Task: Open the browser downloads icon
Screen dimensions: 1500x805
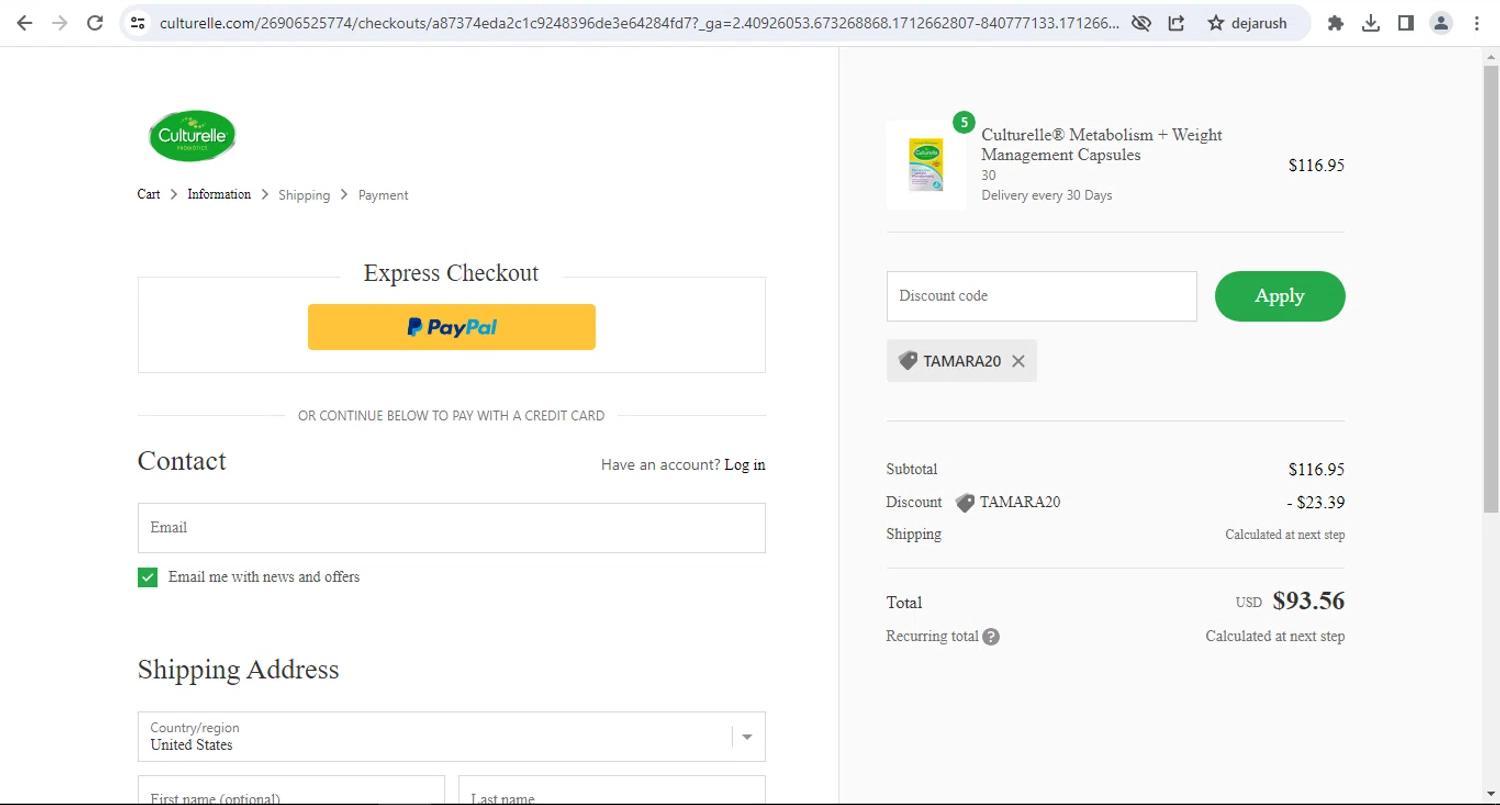Action: pos(1371,22)
